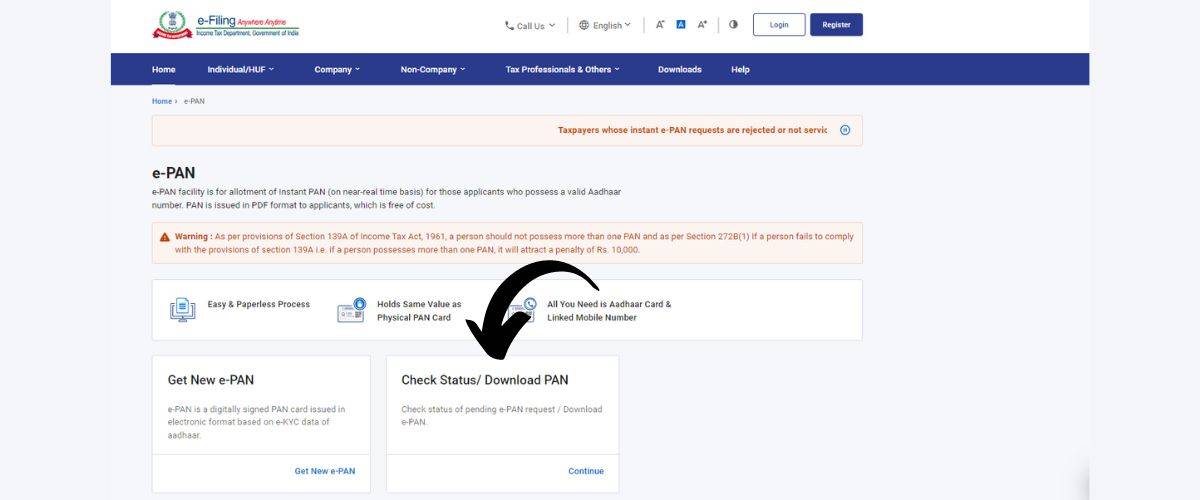Open the Help menu item
The height and width of the screenshot is (500, 1200).
[x=740, y=70]
